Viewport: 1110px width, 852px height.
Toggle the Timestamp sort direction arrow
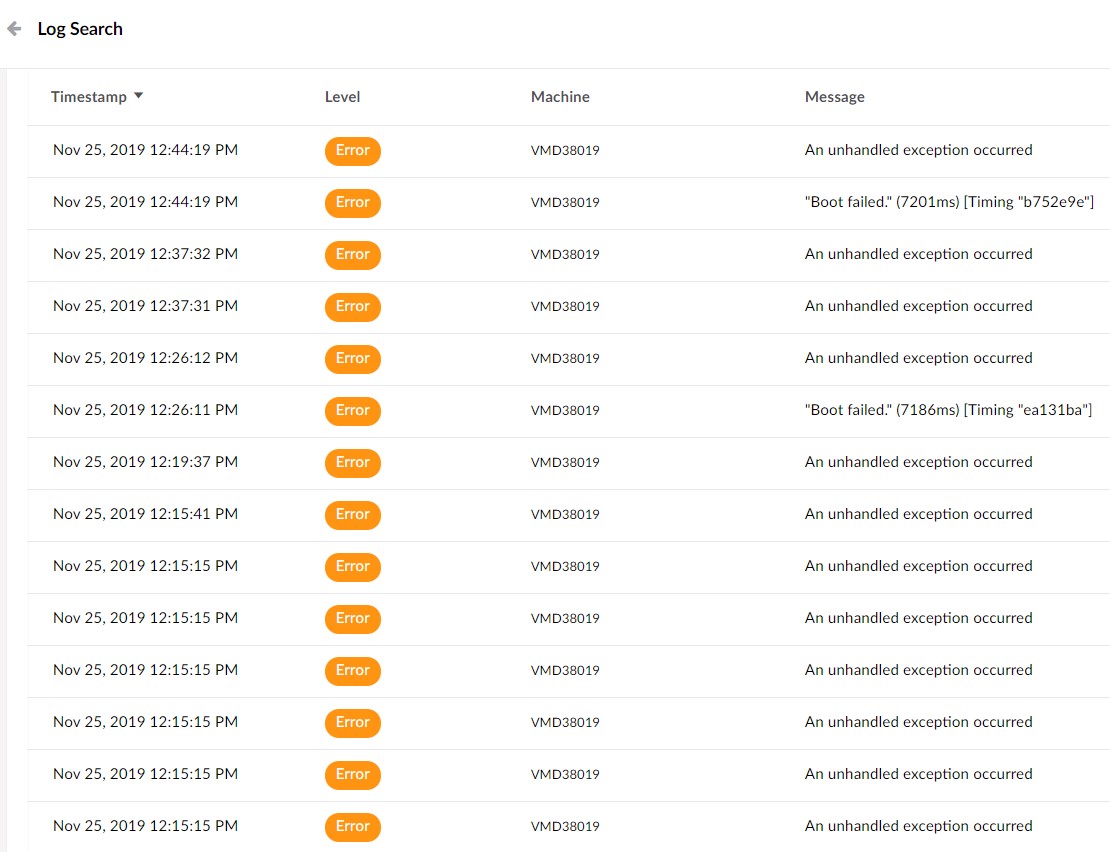[139, 96]
